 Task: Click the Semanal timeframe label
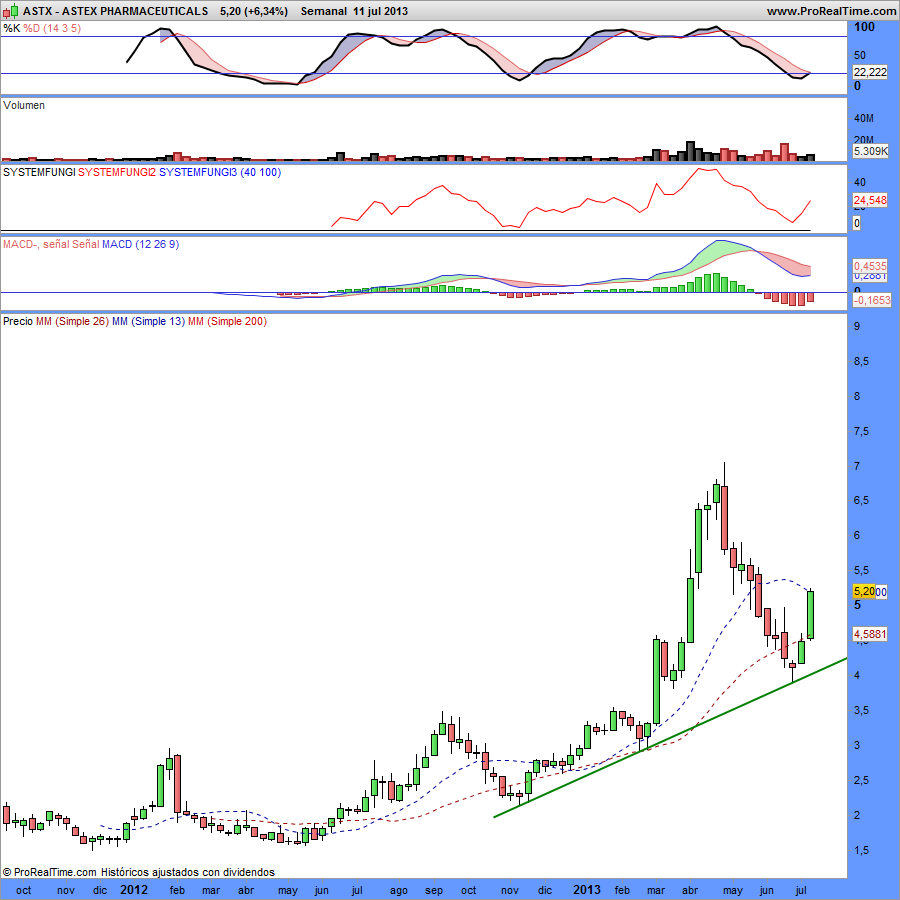coord(324,11)
